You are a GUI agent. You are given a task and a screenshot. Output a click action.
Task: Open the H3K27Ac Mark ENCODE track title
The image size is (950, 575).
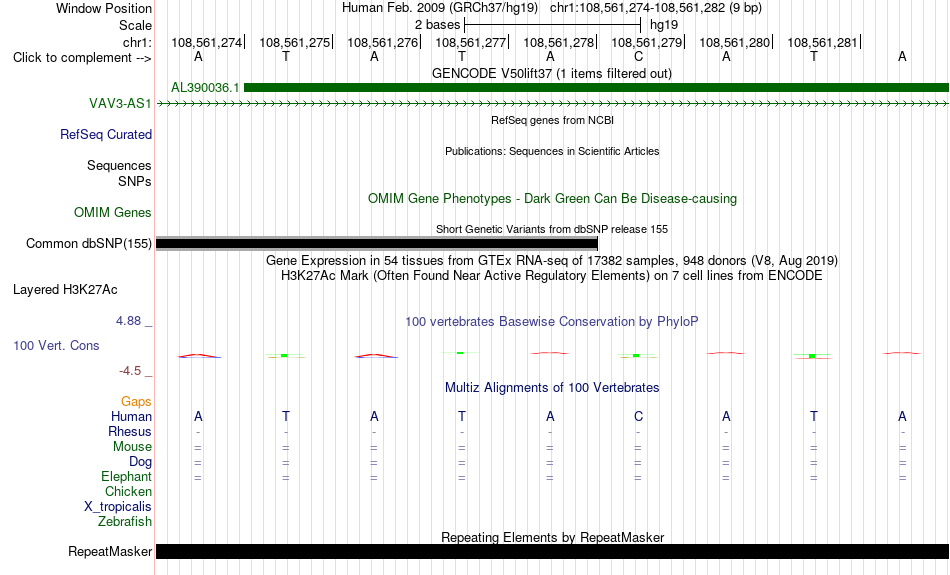pos(552,276)
